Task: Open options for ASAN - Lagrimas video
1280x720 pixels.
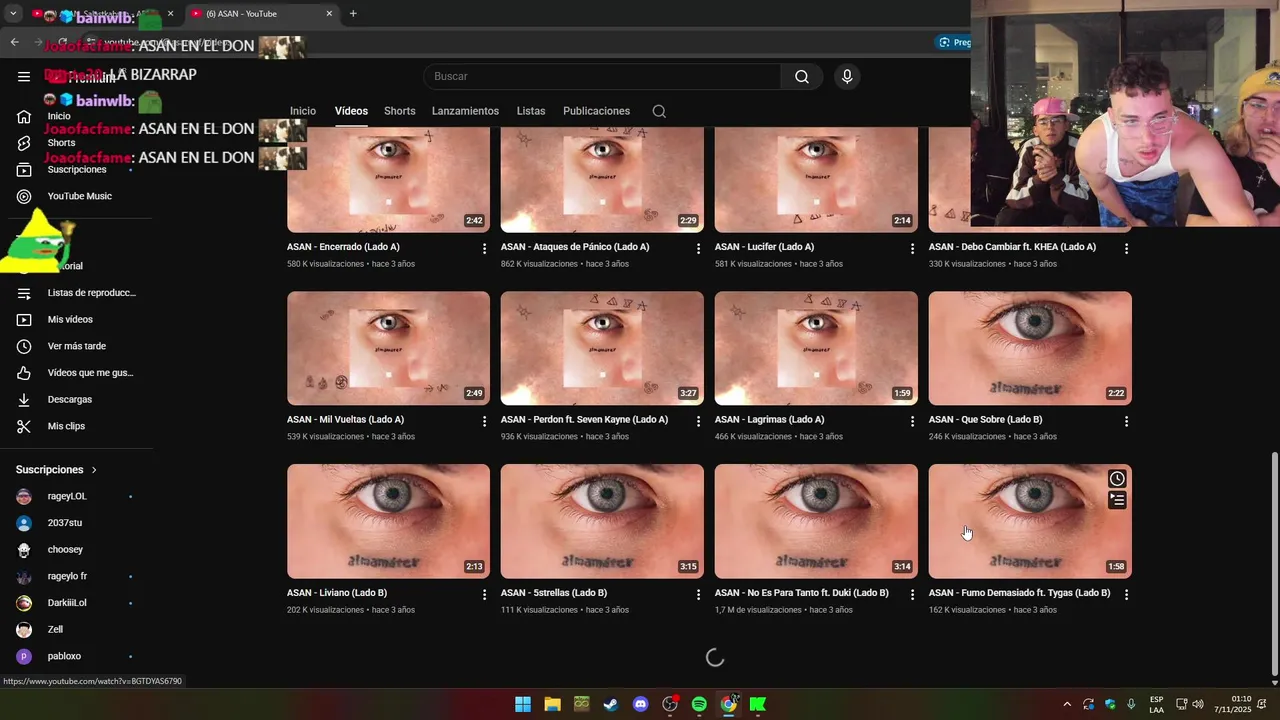Action: pyautogui.click(x=912, y=421)
